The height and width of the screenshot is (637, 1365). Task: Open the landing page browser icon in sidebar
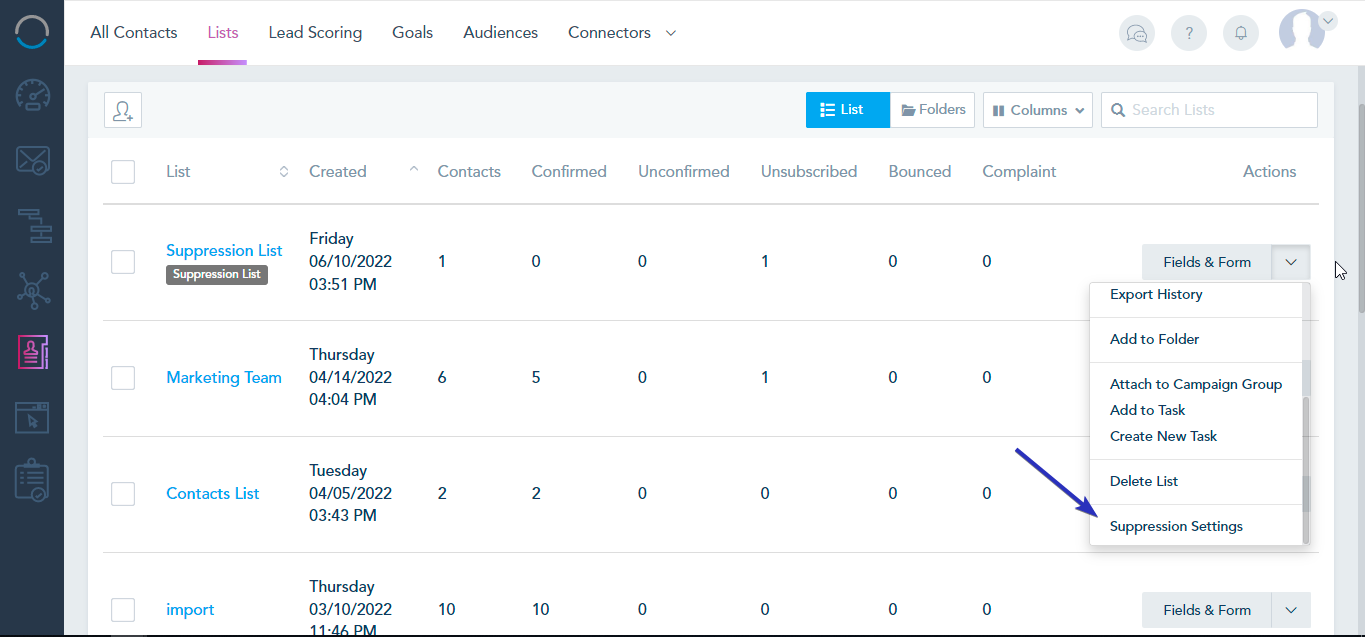tap(32, 417)
